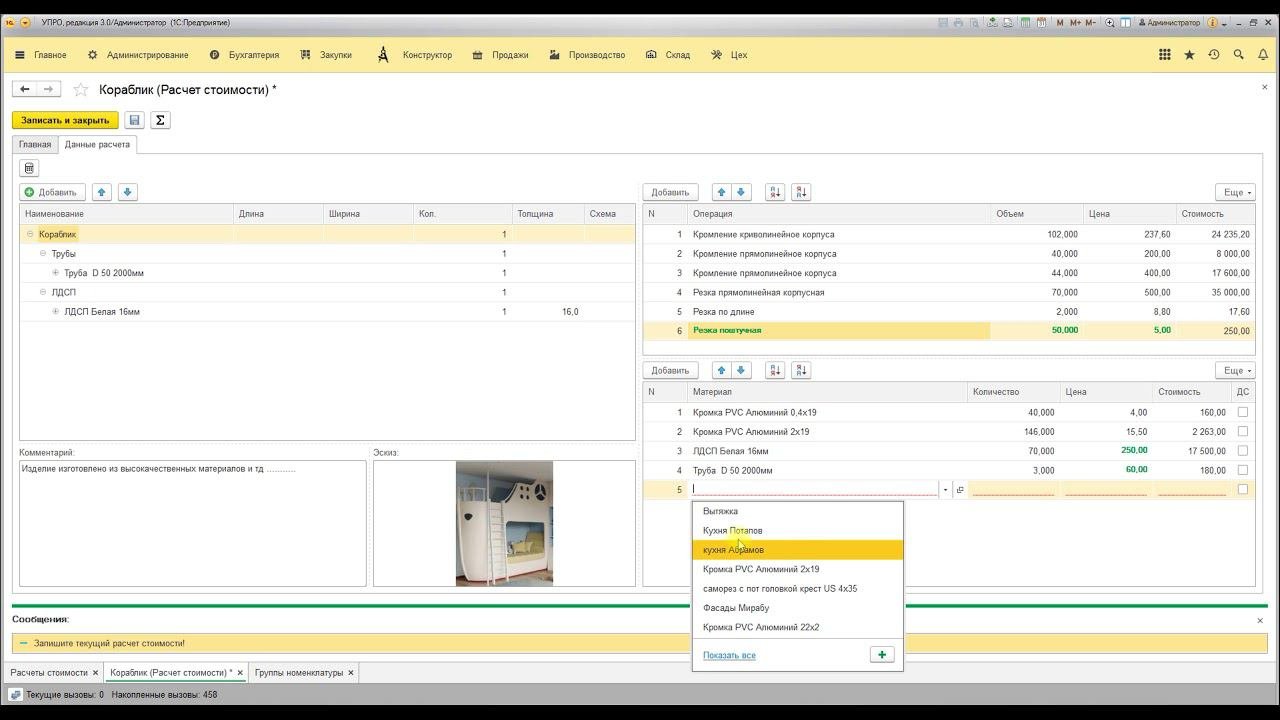
Task: Toggle ДС checkbox for ЛДСП Белая 16мм row
Action: coord(1242,451)
